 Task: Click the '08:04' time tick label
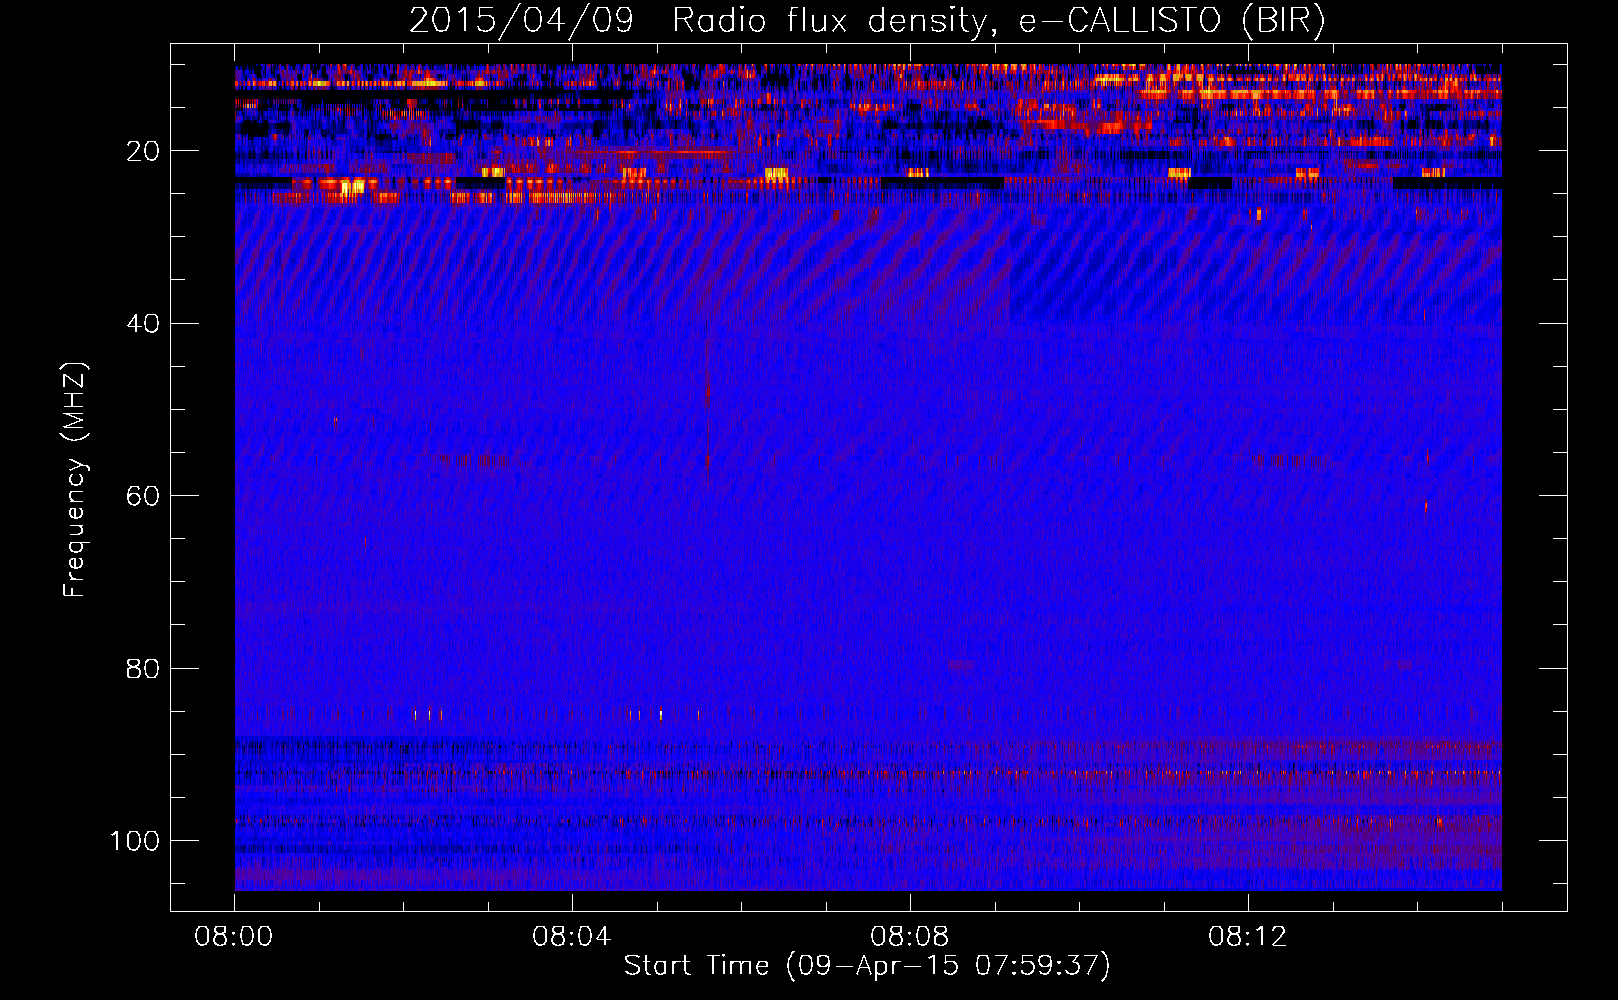[572, 937]
